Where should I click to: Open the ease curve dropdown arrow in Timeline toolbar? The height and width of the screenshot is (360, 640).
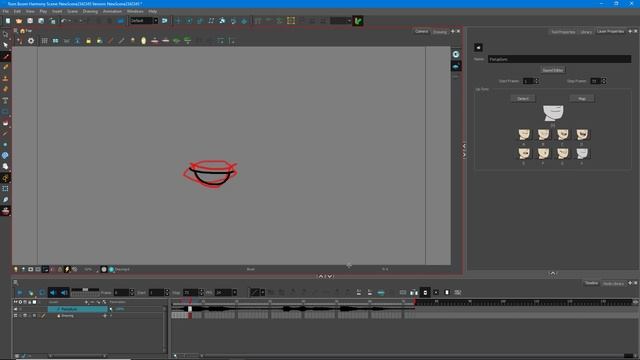[x=262, y=293]
